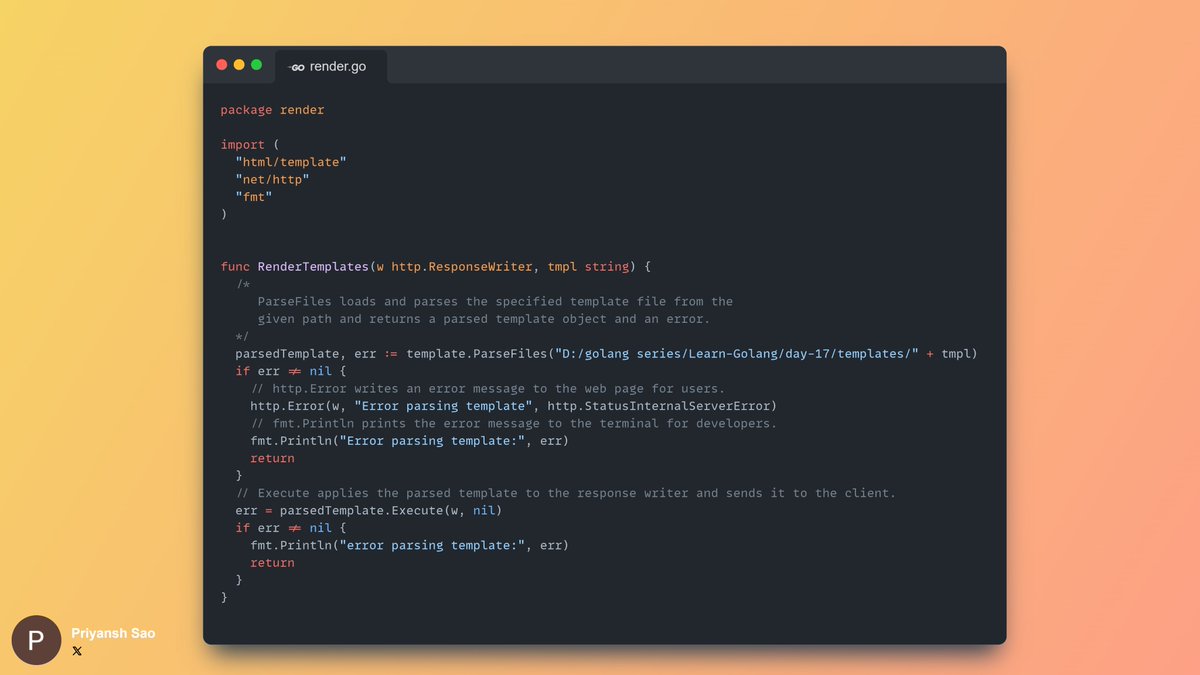Click the comment starting '// Execute applies'
1200x675 pixels.
[566, 493]
